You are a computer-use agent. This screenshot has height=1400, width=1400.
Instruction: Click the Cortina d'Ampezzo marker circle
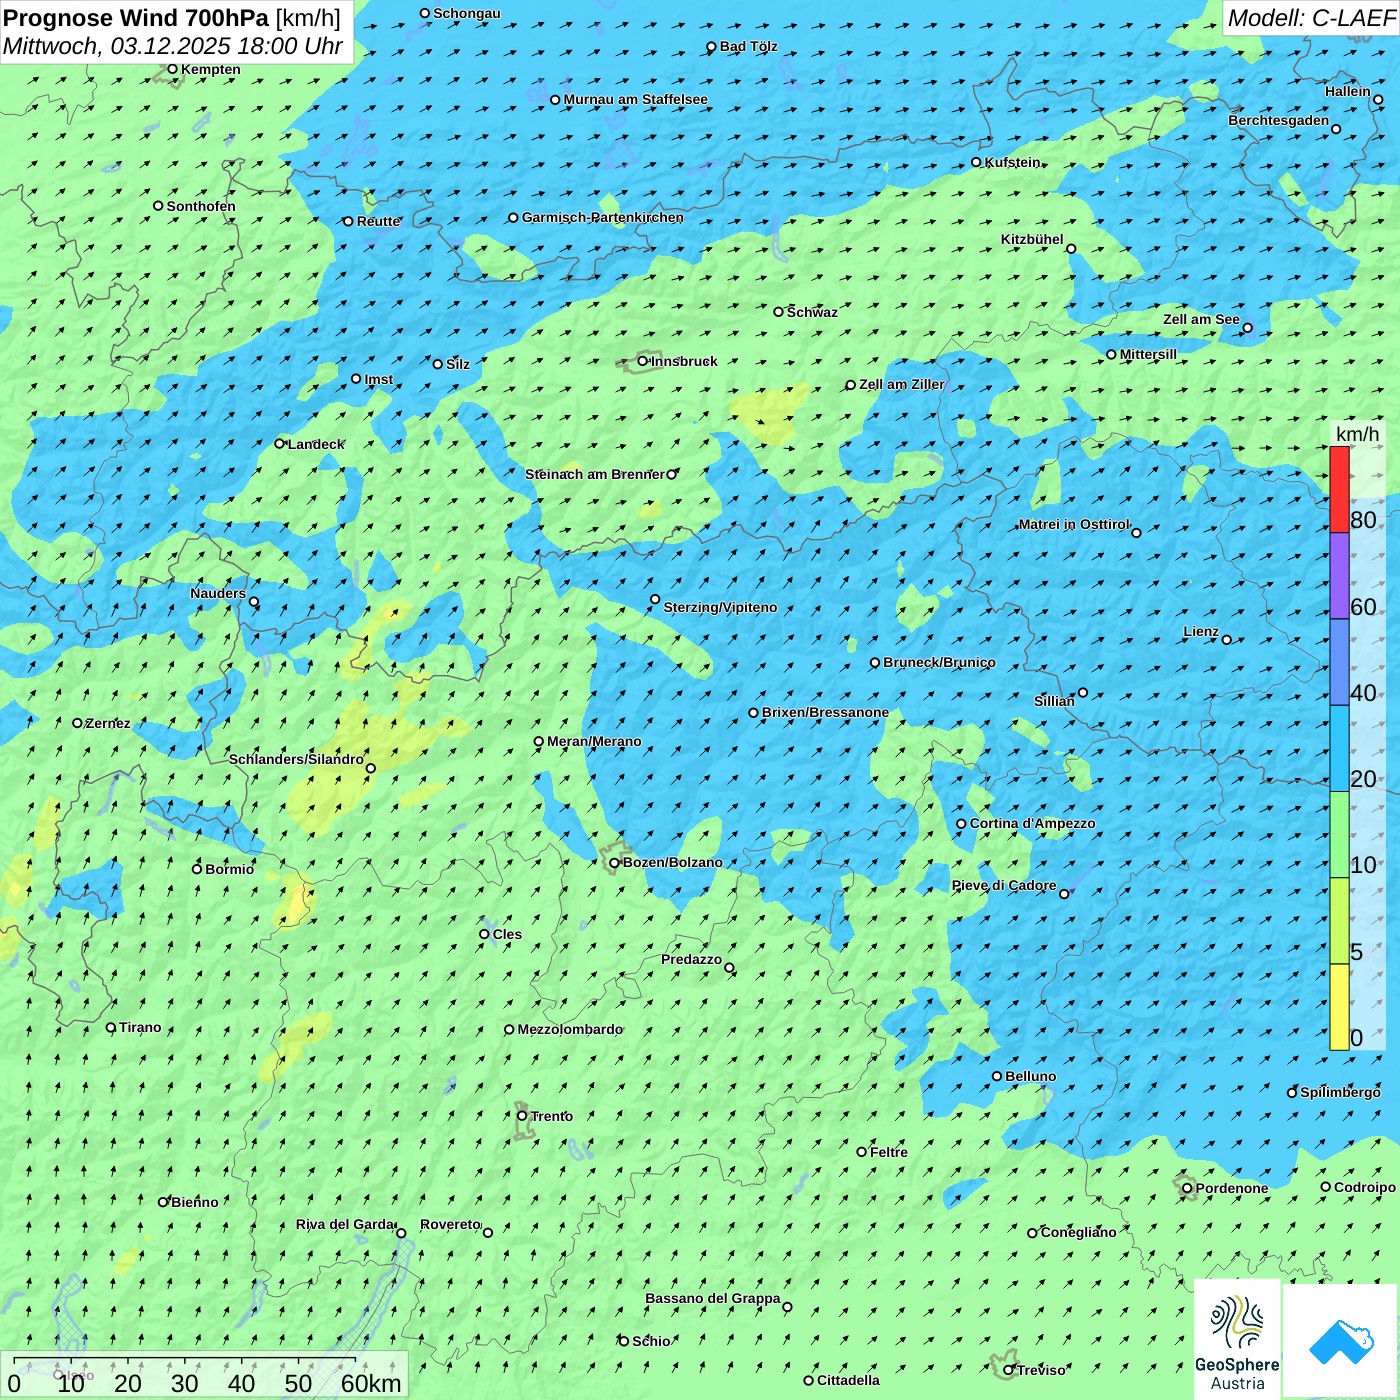pyautogui.click(x=962, y=824)
